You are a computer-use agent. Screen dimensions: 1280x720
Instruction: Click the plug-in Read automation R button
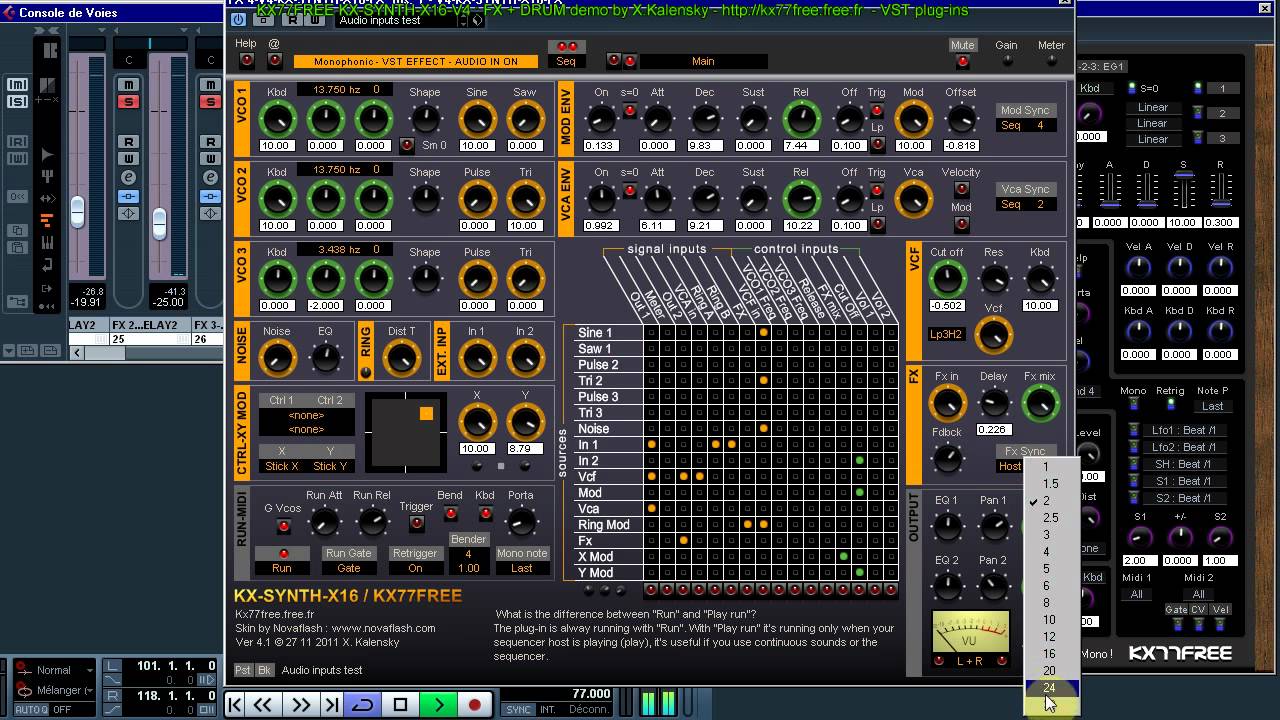[291, 20]
